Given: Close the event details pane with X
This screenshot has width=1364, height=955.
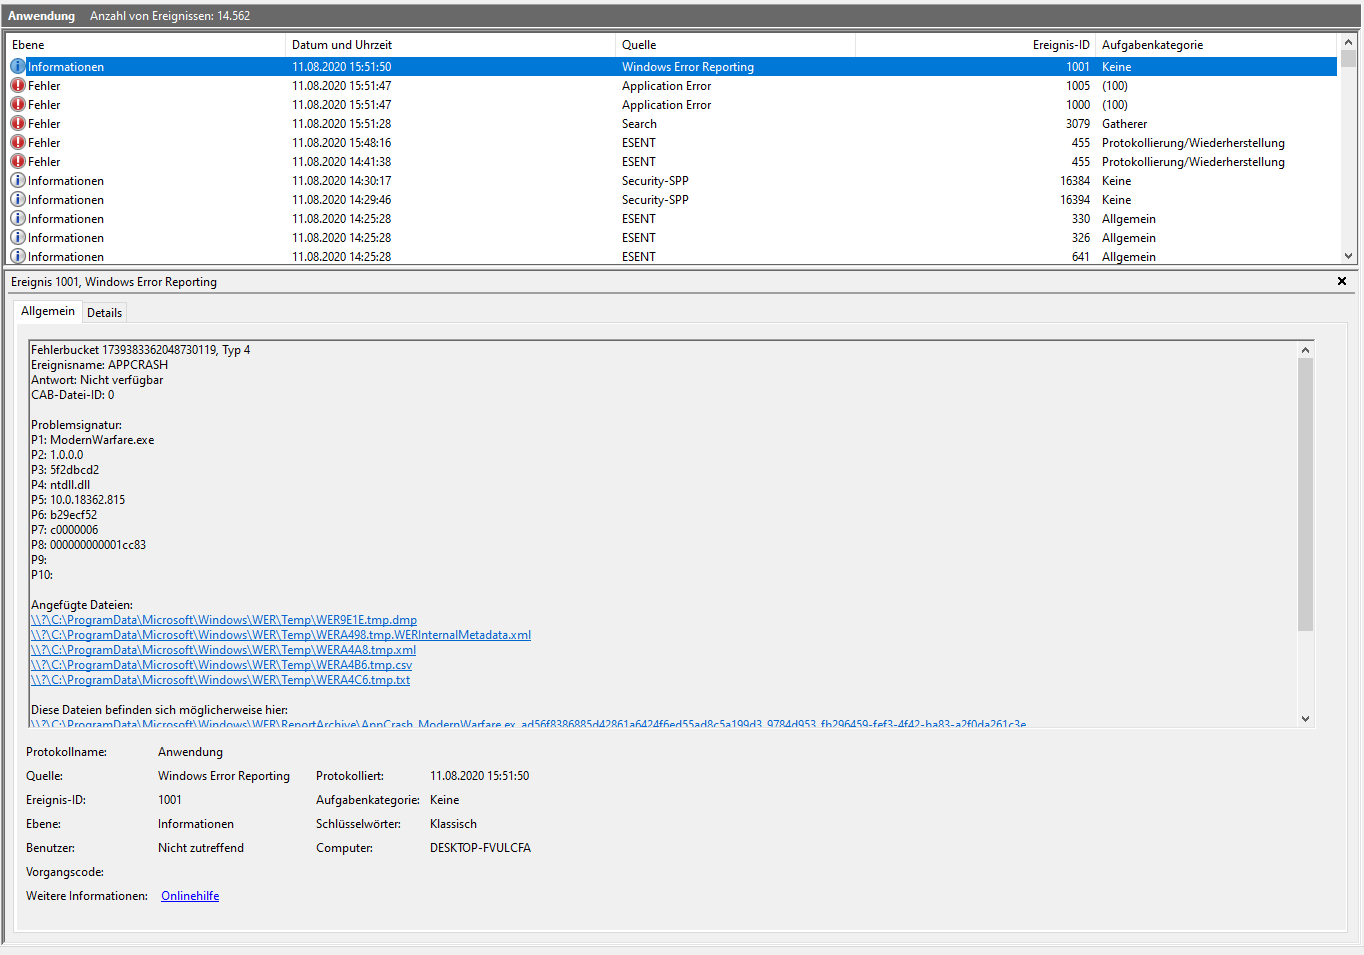Looking at the screenshot, I should (1342, 281).
